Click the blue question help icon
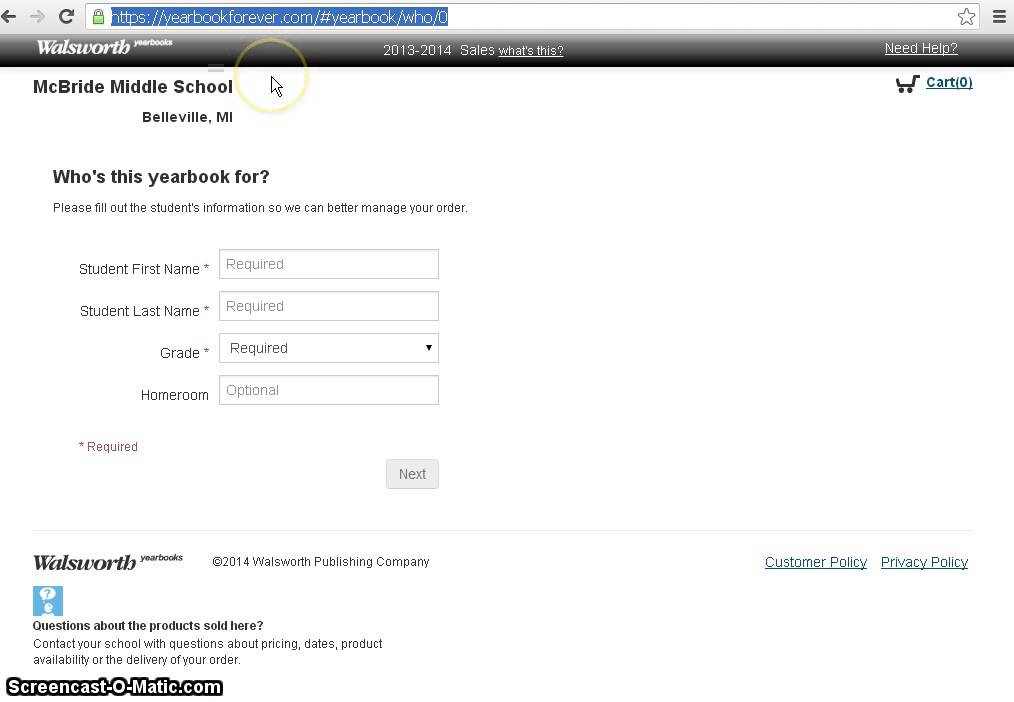This screenshot has height=702, width=1014. tap(48, 601)
